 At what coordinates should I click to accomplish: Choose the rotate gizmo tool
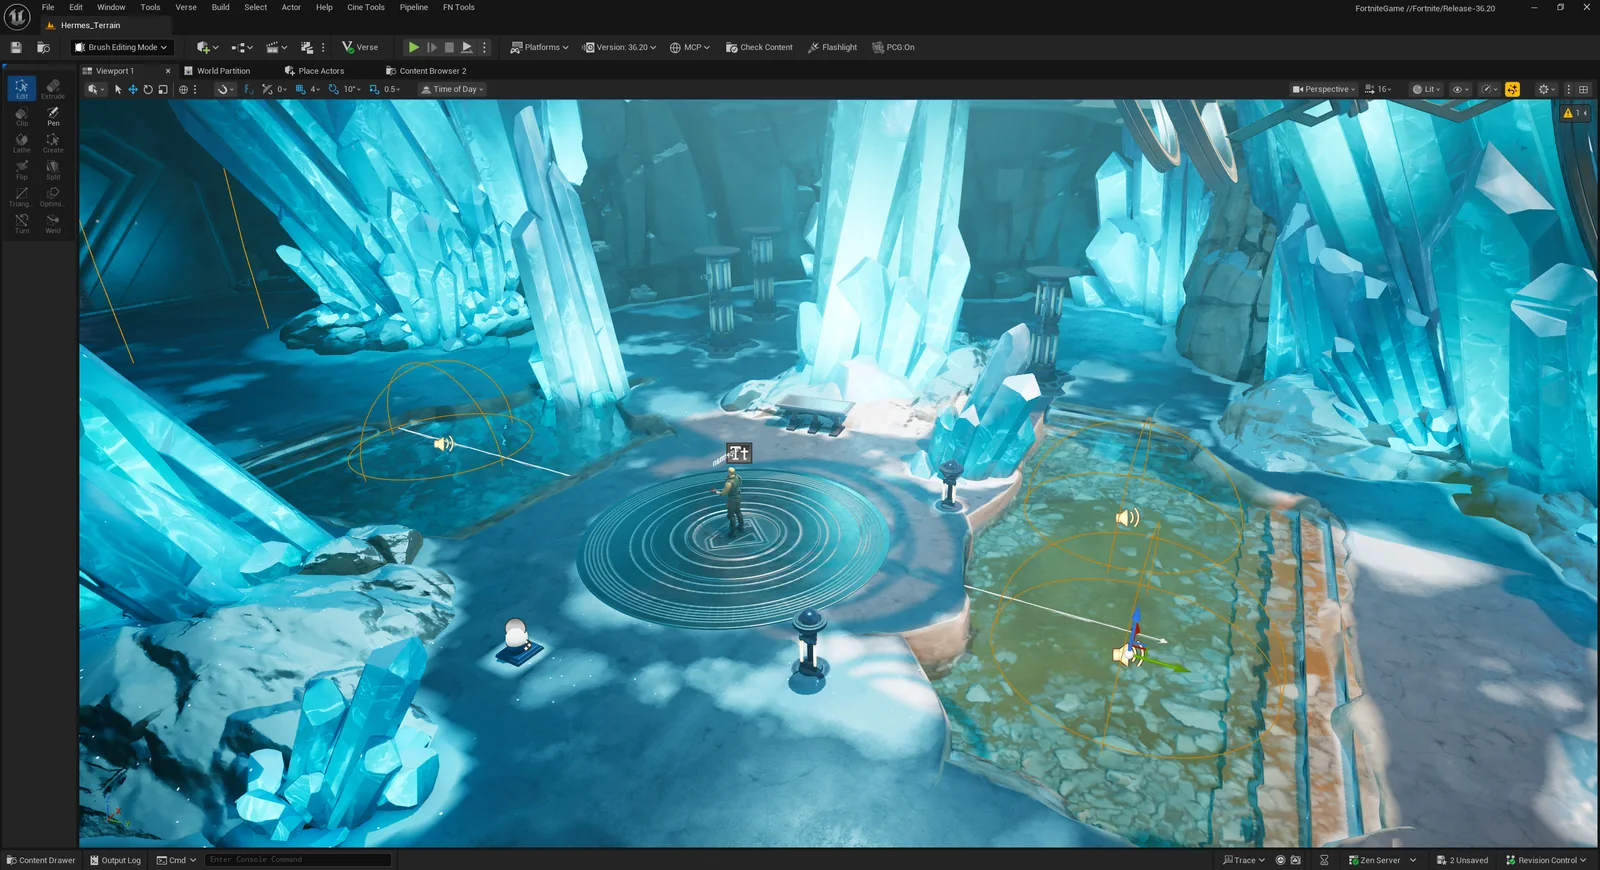coord(148,89)
